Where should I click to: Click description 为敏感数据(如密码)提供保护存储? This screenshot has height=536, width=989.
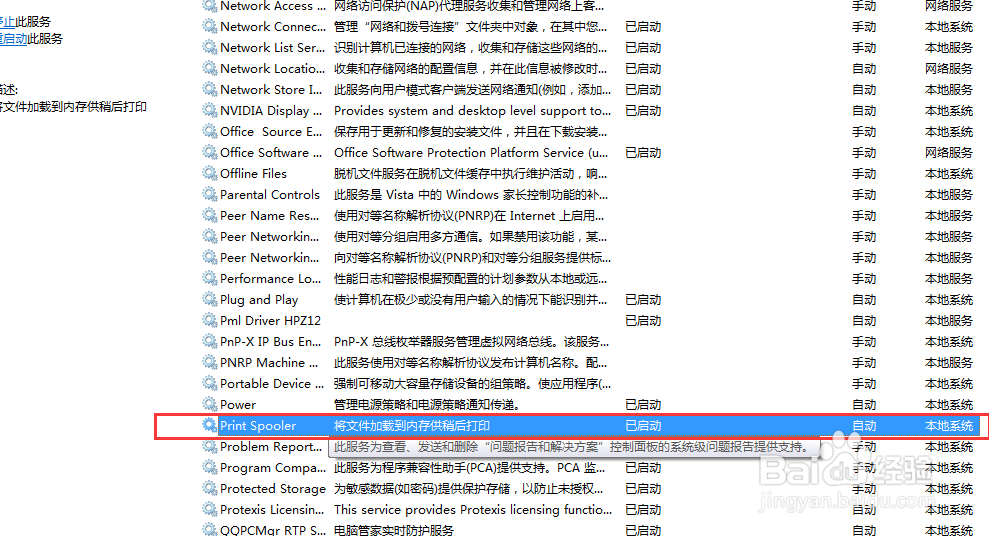(469, 489)
